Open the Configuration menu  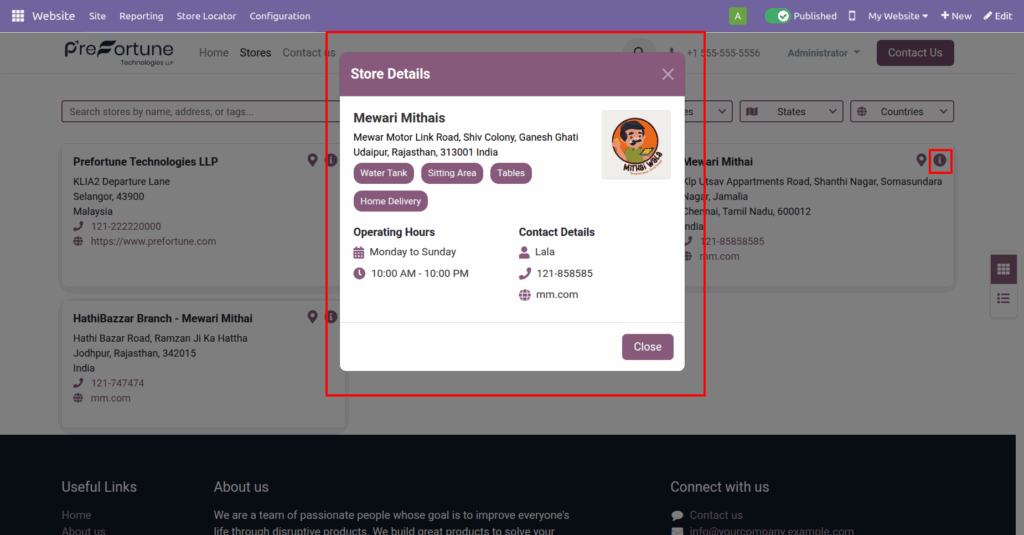click(280, 16)
